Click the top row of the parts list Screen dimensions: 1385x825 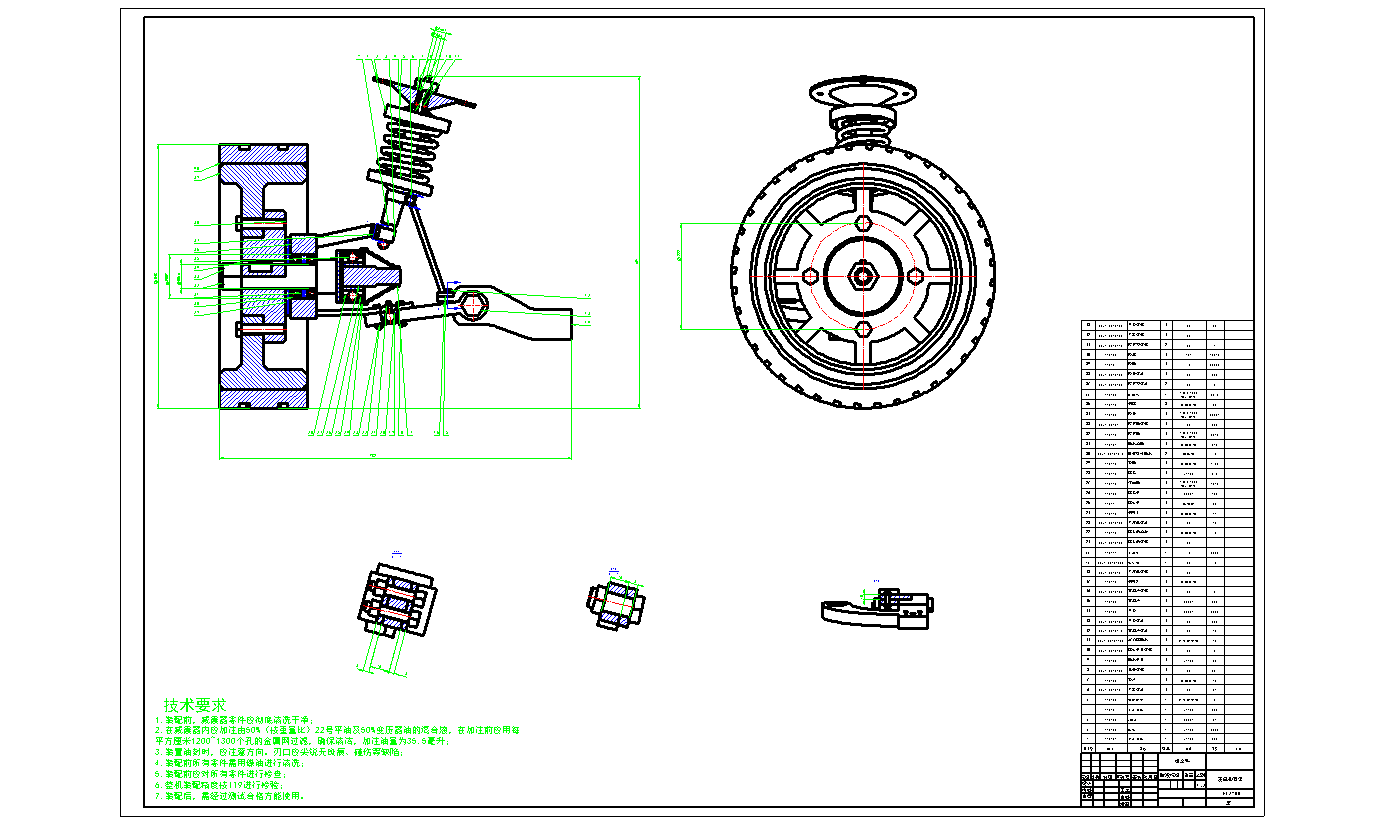pyautogui.click(x=1166, y=325)
